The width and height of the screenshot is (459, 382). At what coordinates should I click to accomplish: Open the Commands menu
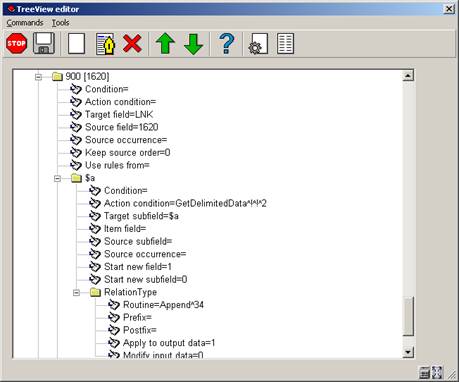(25, 23)
